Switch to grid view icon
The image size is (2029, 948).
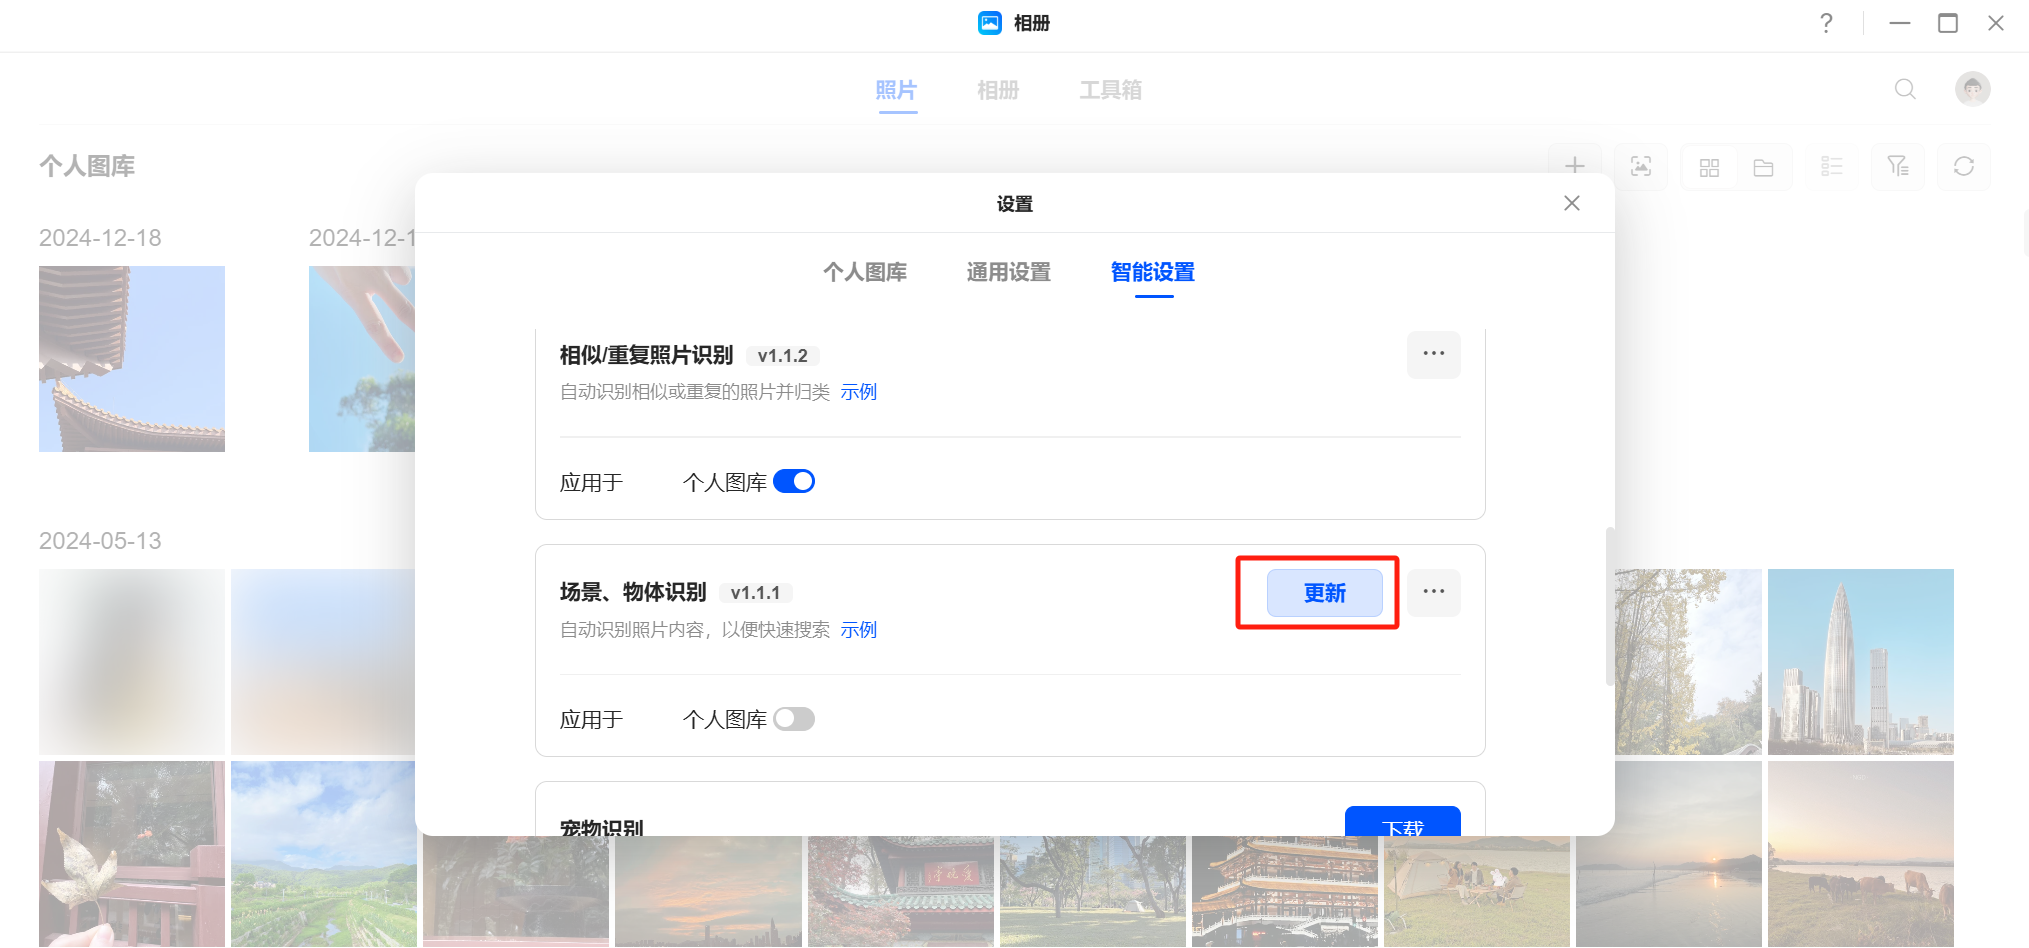coord(1709,167)
